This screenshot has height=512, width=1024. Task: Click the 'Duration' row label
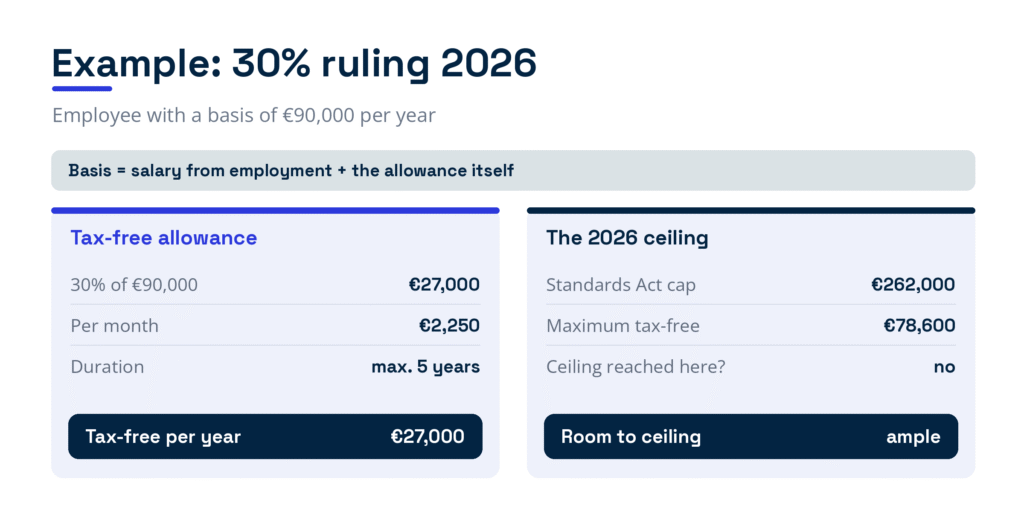click(107, 366)
